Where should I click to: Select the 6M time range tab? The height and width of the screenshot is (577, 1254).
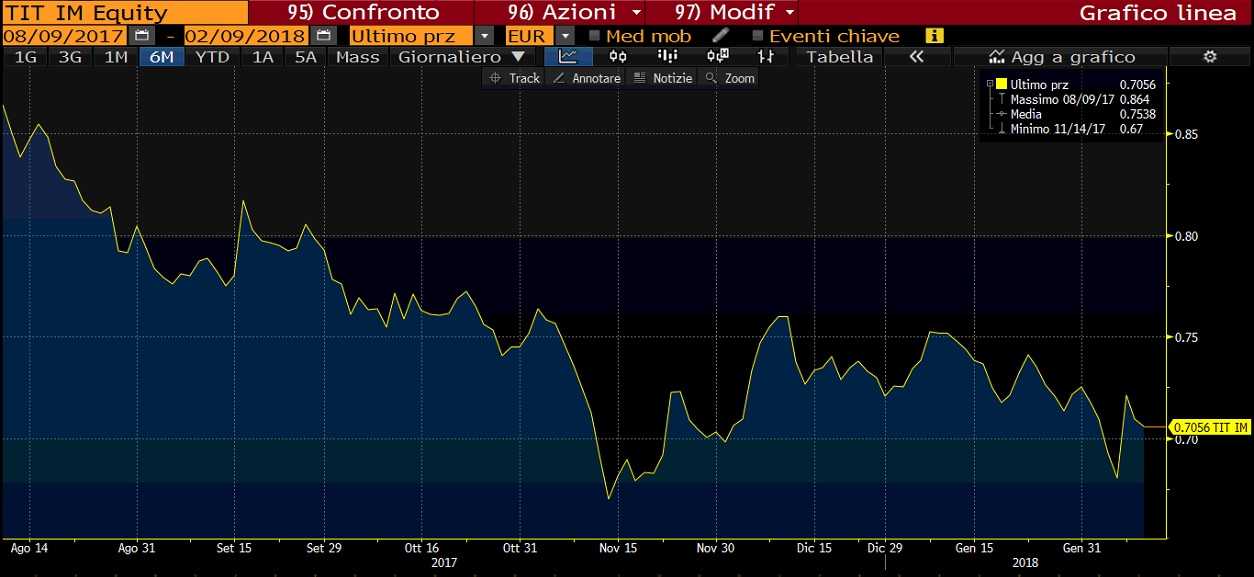tap(161, 57)
